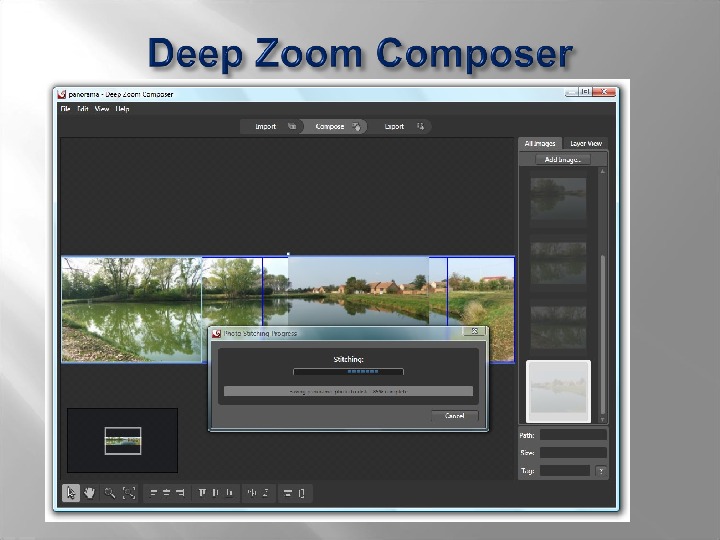Align selected images to vertical centers
This screenshot has width=720, height=540.
[215, 493]
